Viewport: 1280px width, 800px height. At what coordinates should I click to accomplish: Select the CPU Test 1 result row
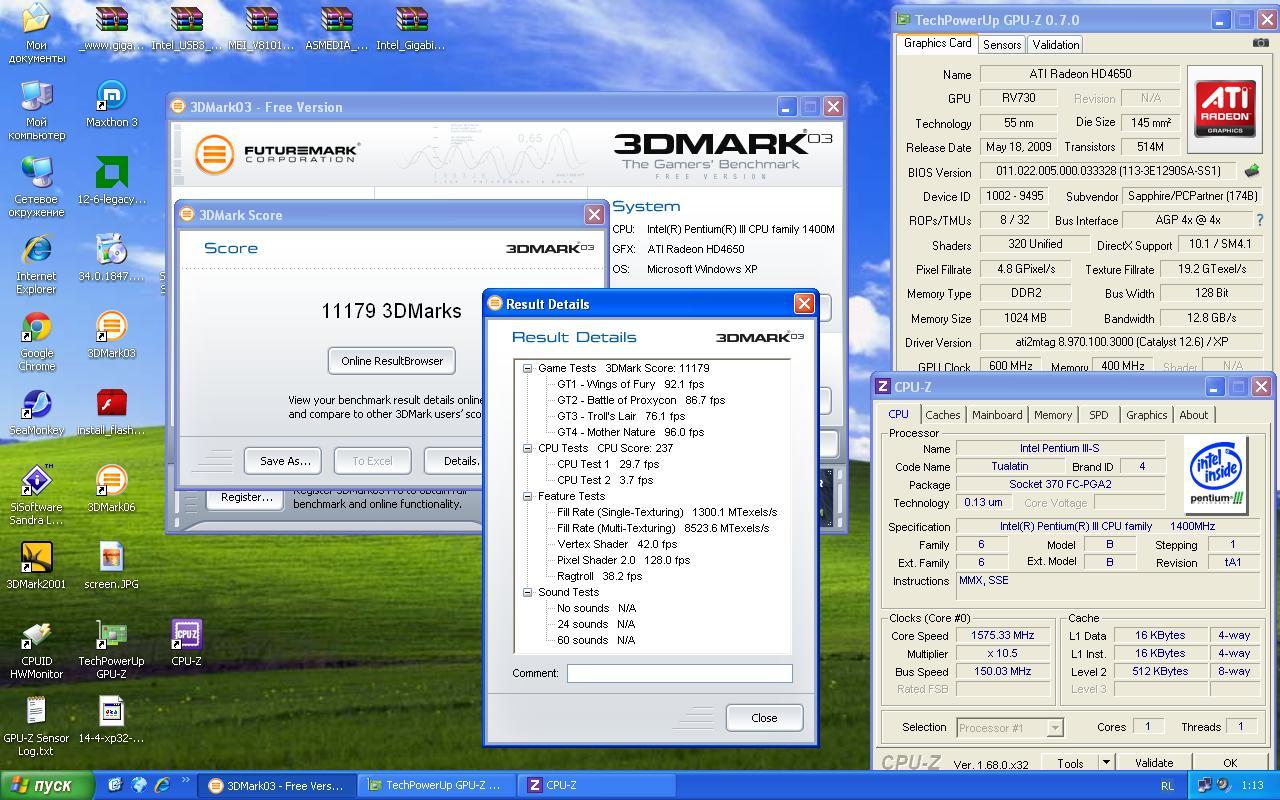click(608, 464)
